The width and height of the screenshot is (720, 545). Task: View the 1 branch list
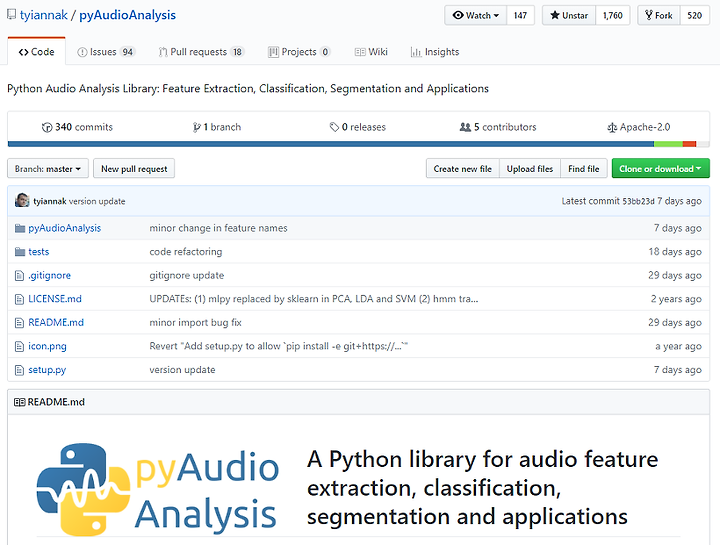pos(217,127)
